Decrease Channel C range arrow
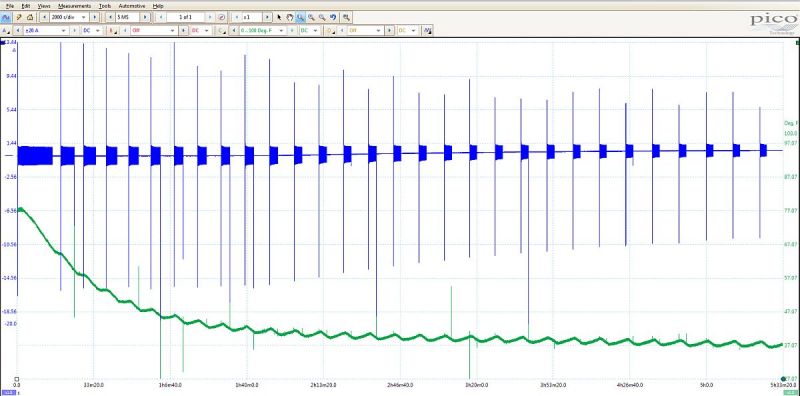The image size is (800, 396). point(234,31)
